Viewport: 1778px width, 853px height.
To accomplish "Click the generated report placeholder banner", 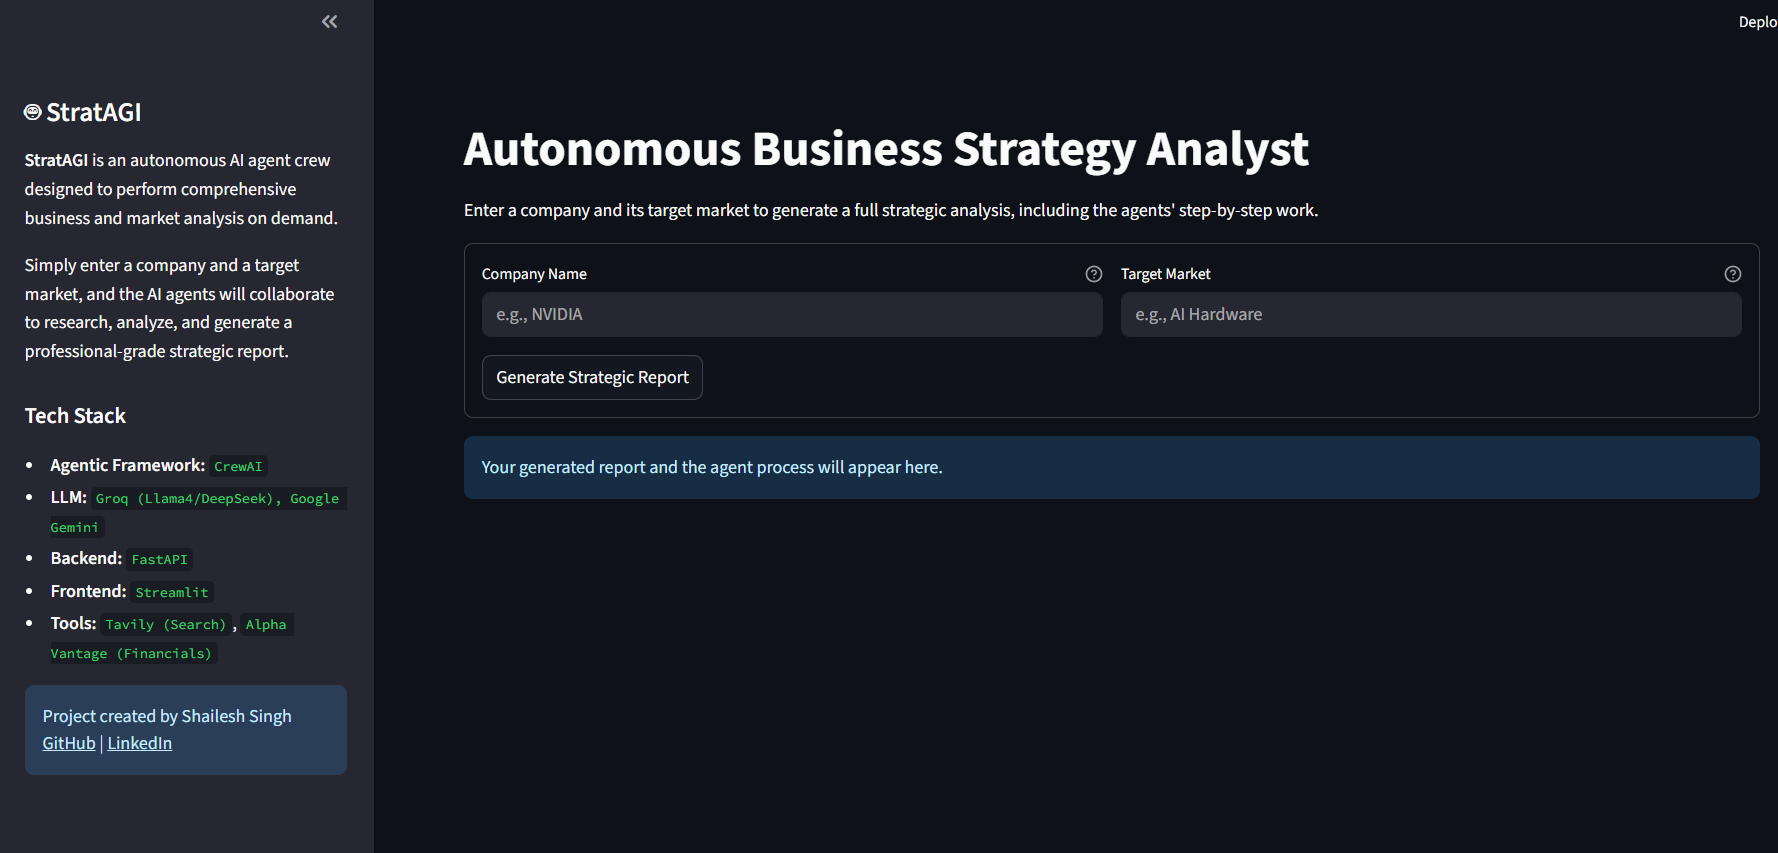I will point(1111,468).
